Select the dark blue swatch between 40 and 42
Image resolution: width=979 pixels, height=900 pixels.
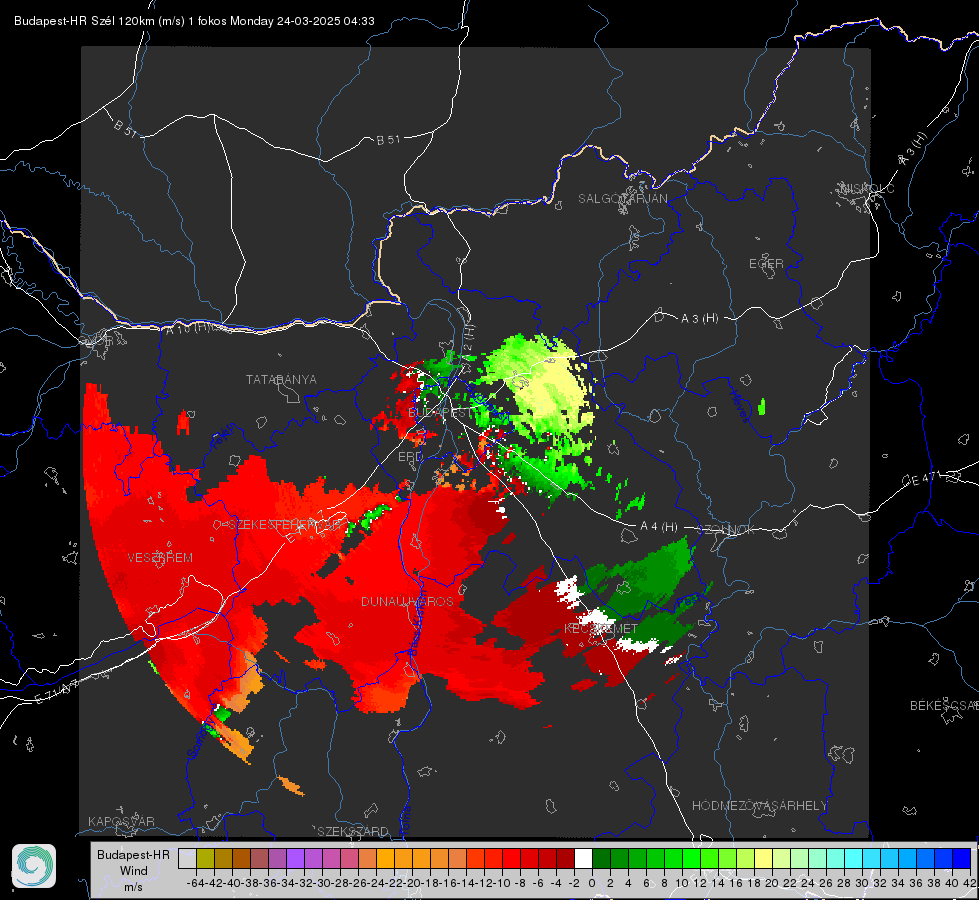(x=962, y=858)
